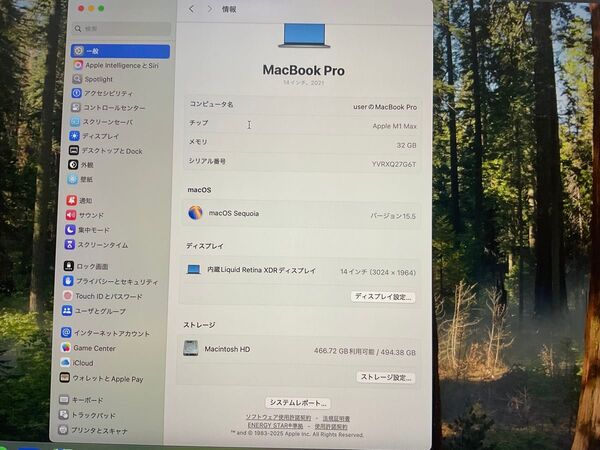
Task: Open サウンド (Sound) settings
Action: (85, 215)
